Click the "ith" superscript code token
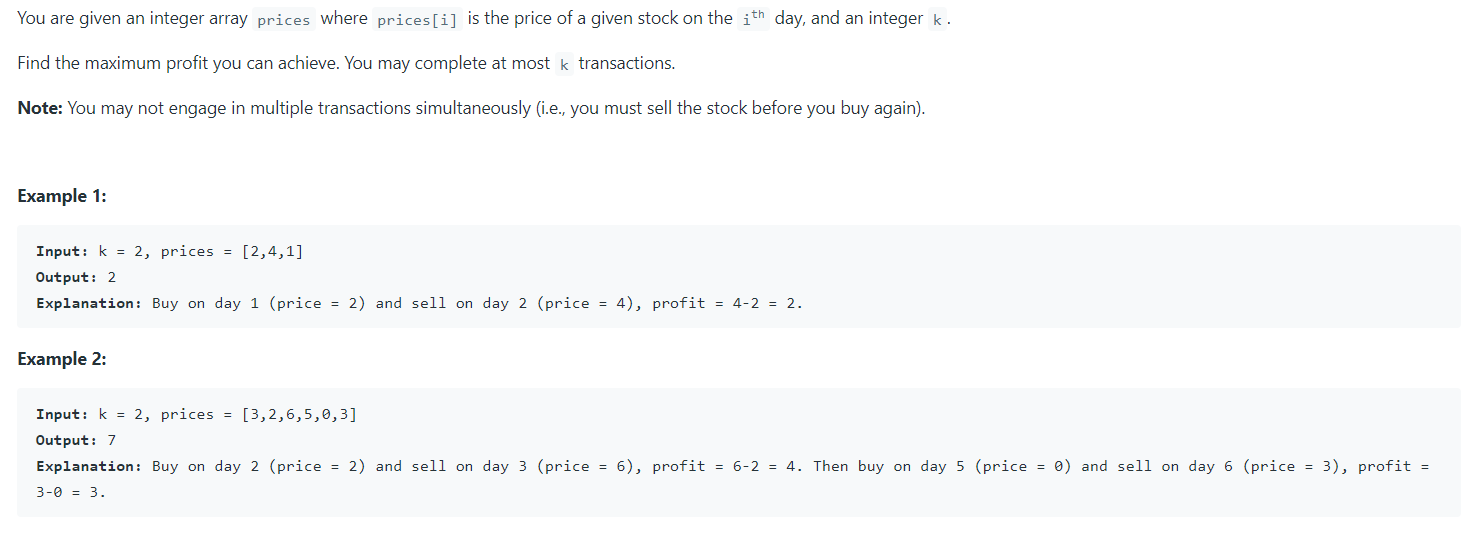Image resolution: width=1477 pixels, height=545 pixels. (754, 19)
